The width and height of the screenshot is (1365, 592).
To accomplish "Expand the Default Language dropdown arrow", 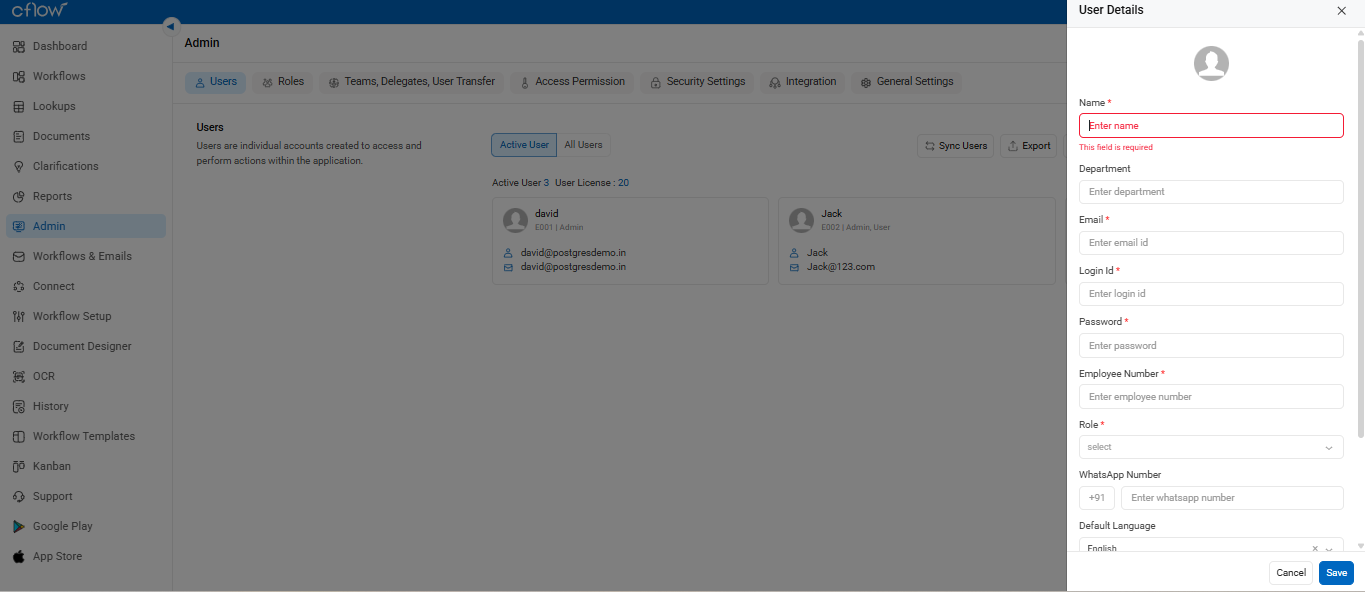I will pos(1329,548).
